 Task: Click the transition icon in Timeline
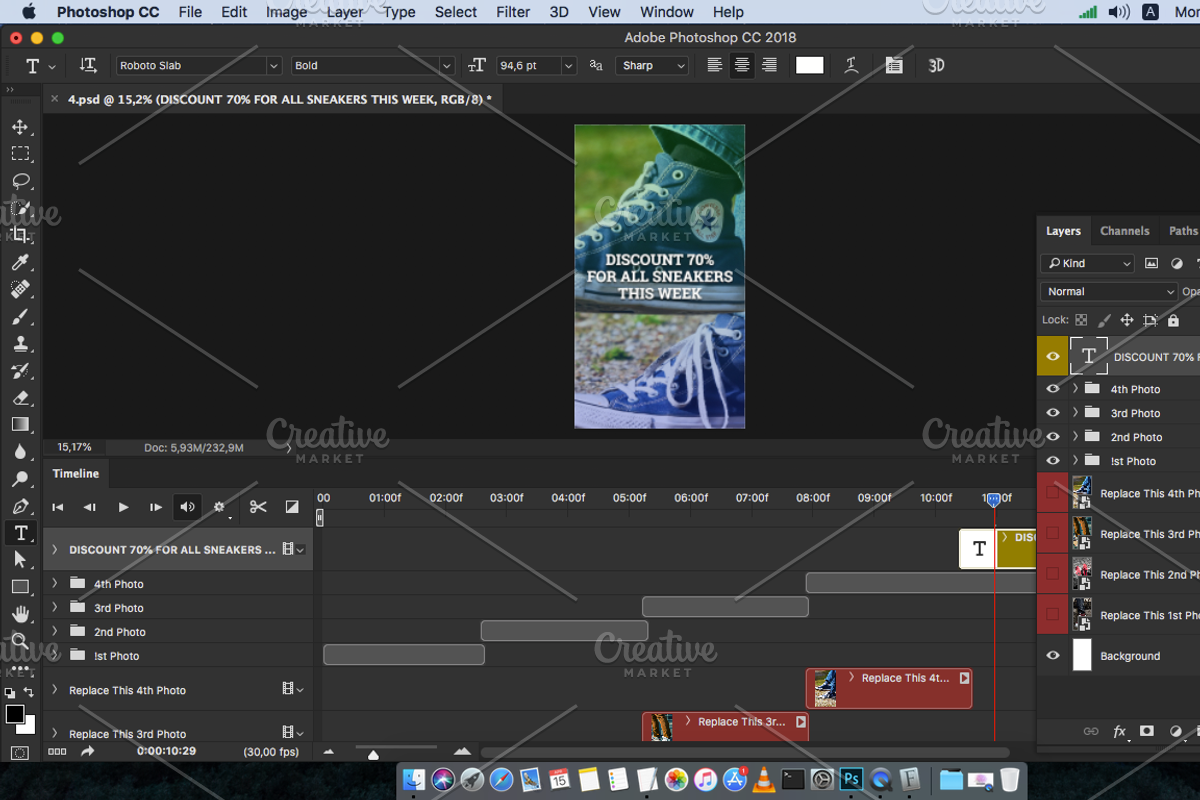point(292,507)
